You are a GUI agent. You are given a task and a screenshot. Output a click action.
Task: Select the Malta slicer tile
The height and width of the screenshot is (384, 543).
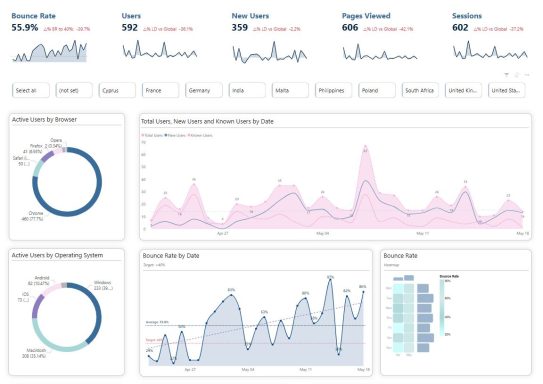(x=291, y=90)
